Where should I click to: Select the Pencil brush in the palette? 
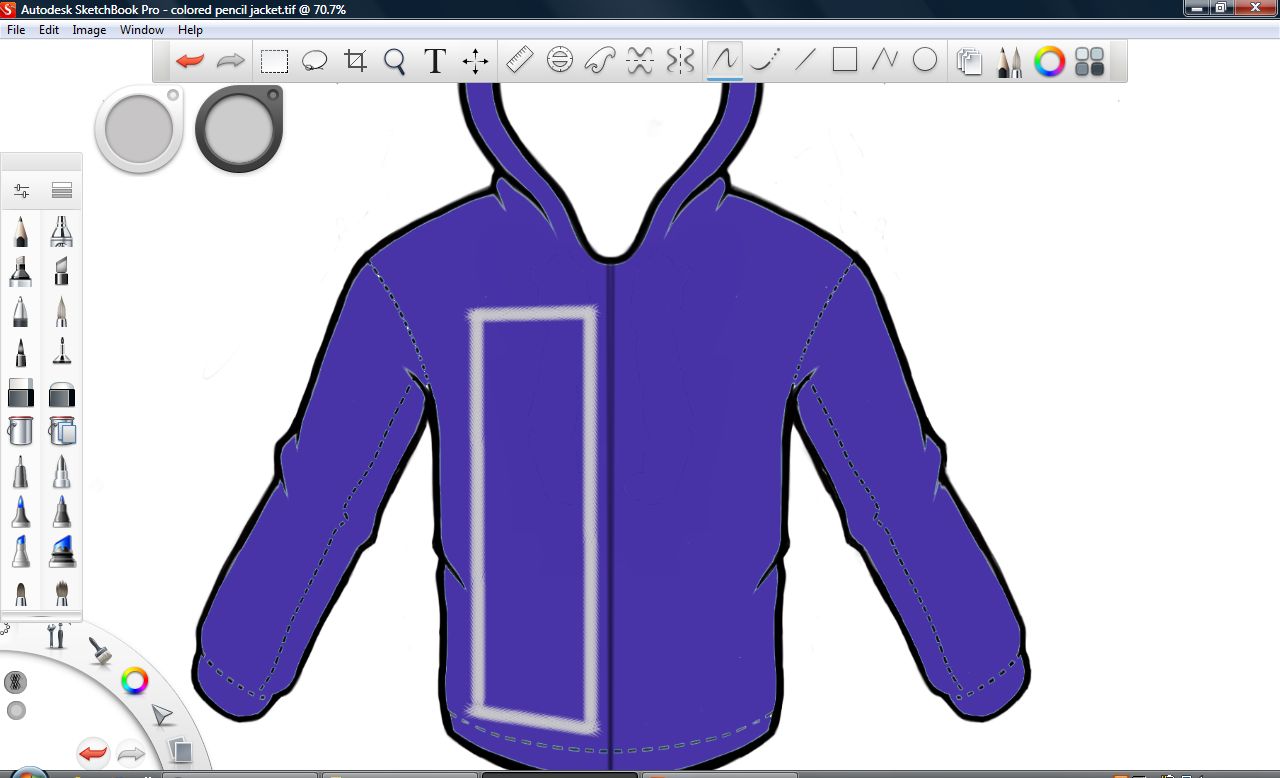pyautogui.click(x=21, y=232)
